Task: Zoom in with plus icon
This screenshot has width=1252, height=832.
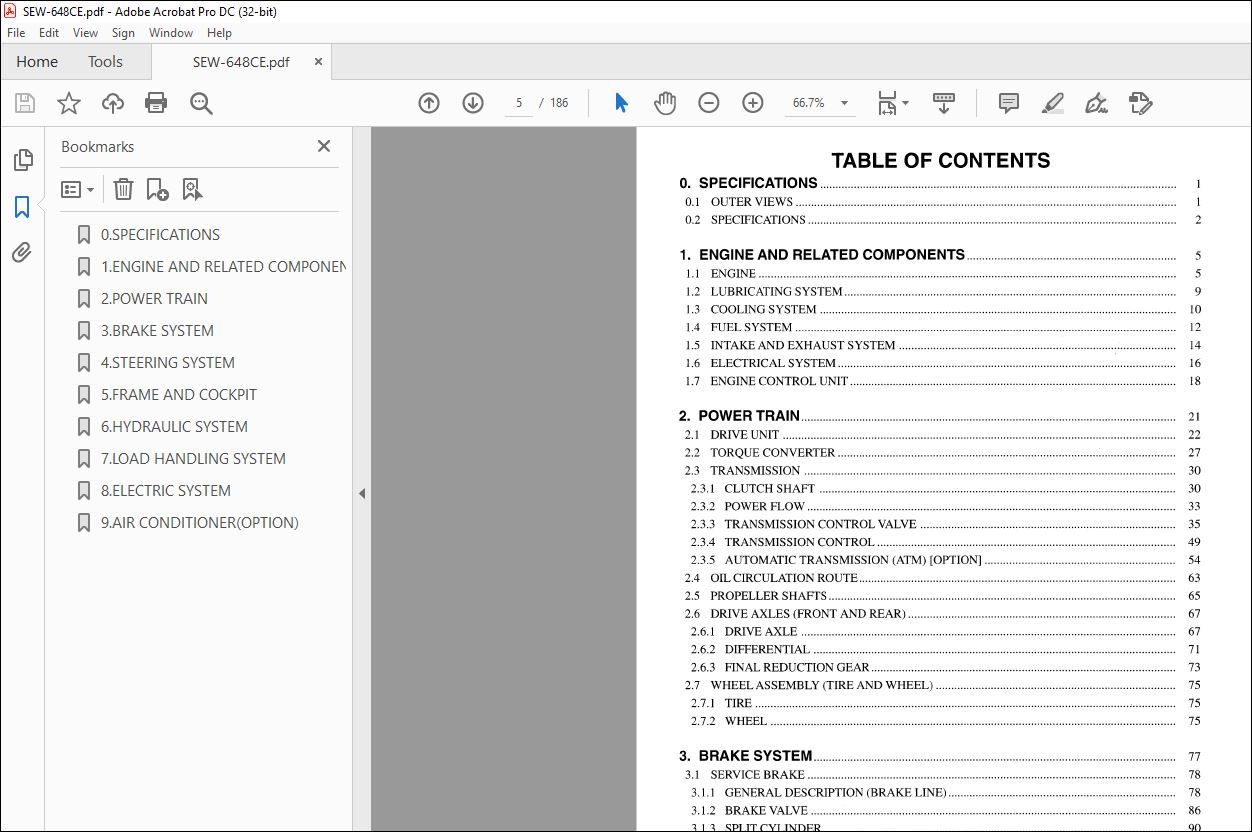Action: pos(753,103)
